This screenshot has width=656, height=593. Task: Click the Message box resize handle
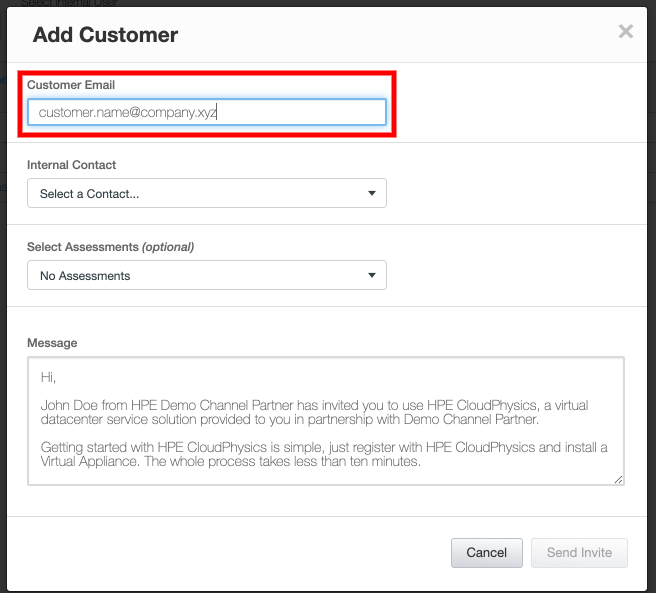tap(619, 480)
